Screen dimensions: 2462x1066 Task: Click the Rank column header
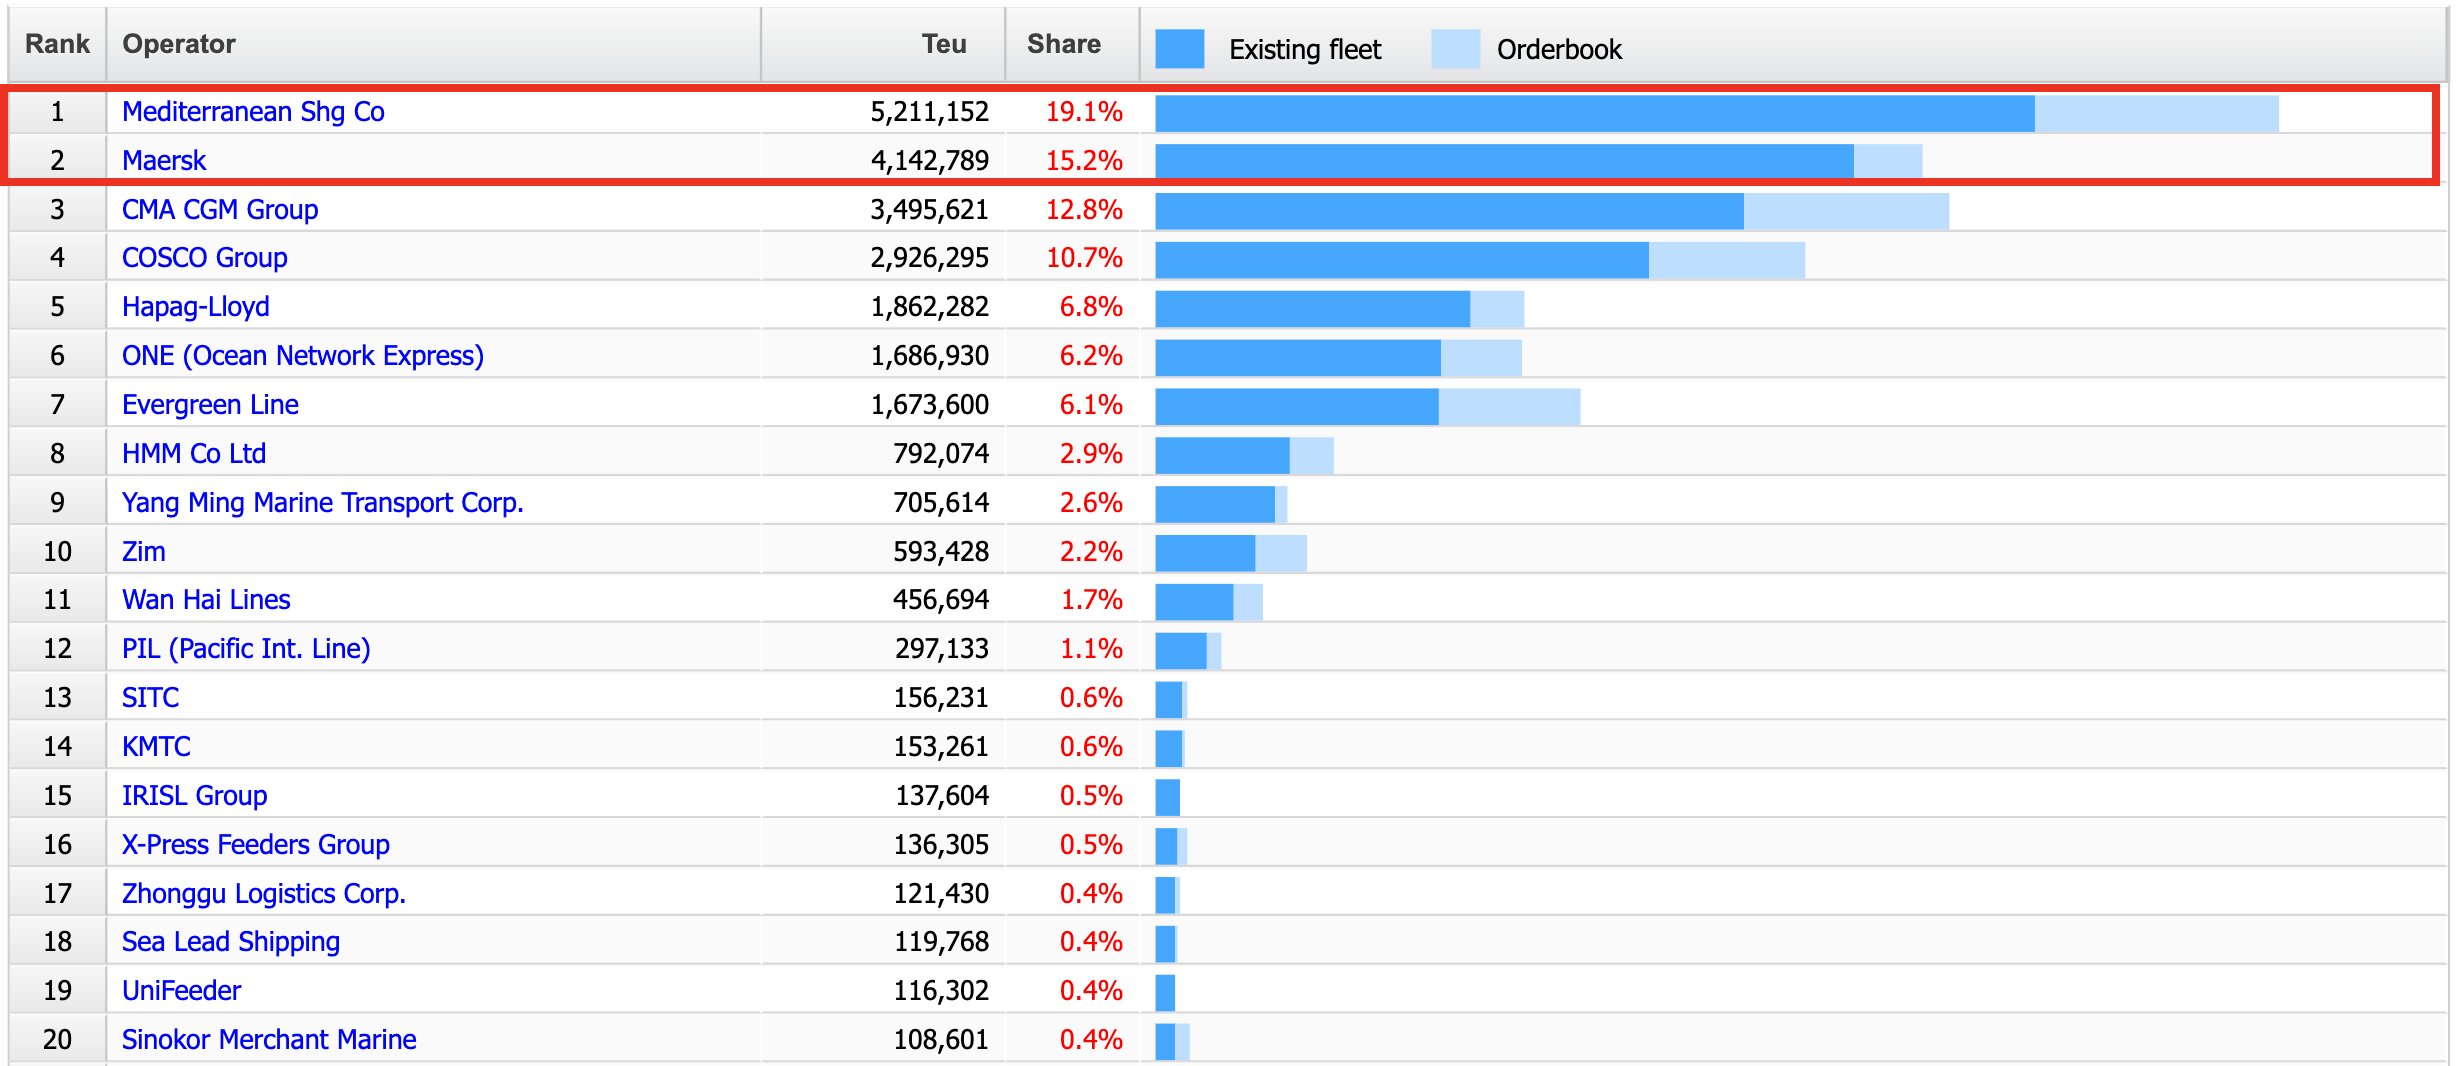(57, 44)
